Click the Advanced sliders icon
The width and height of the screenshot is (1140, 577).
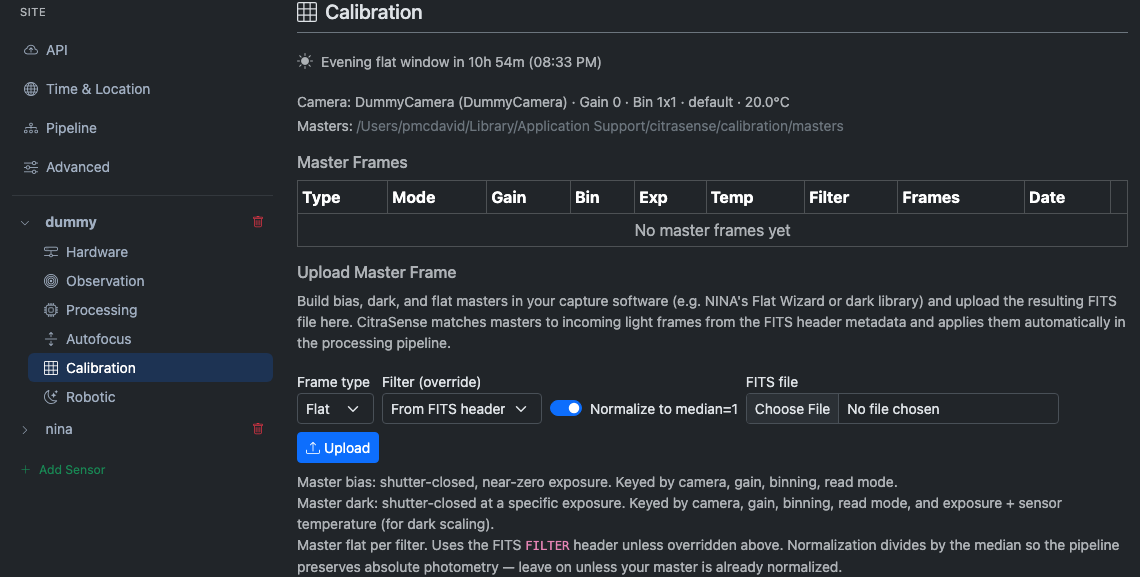point(31,167)
